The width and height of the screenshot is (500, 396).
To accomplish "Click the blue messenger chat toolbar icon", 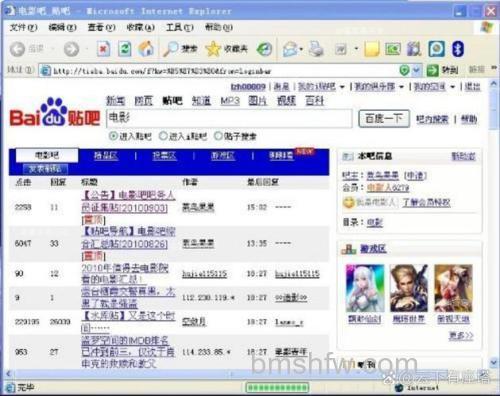I will point(437,49).
